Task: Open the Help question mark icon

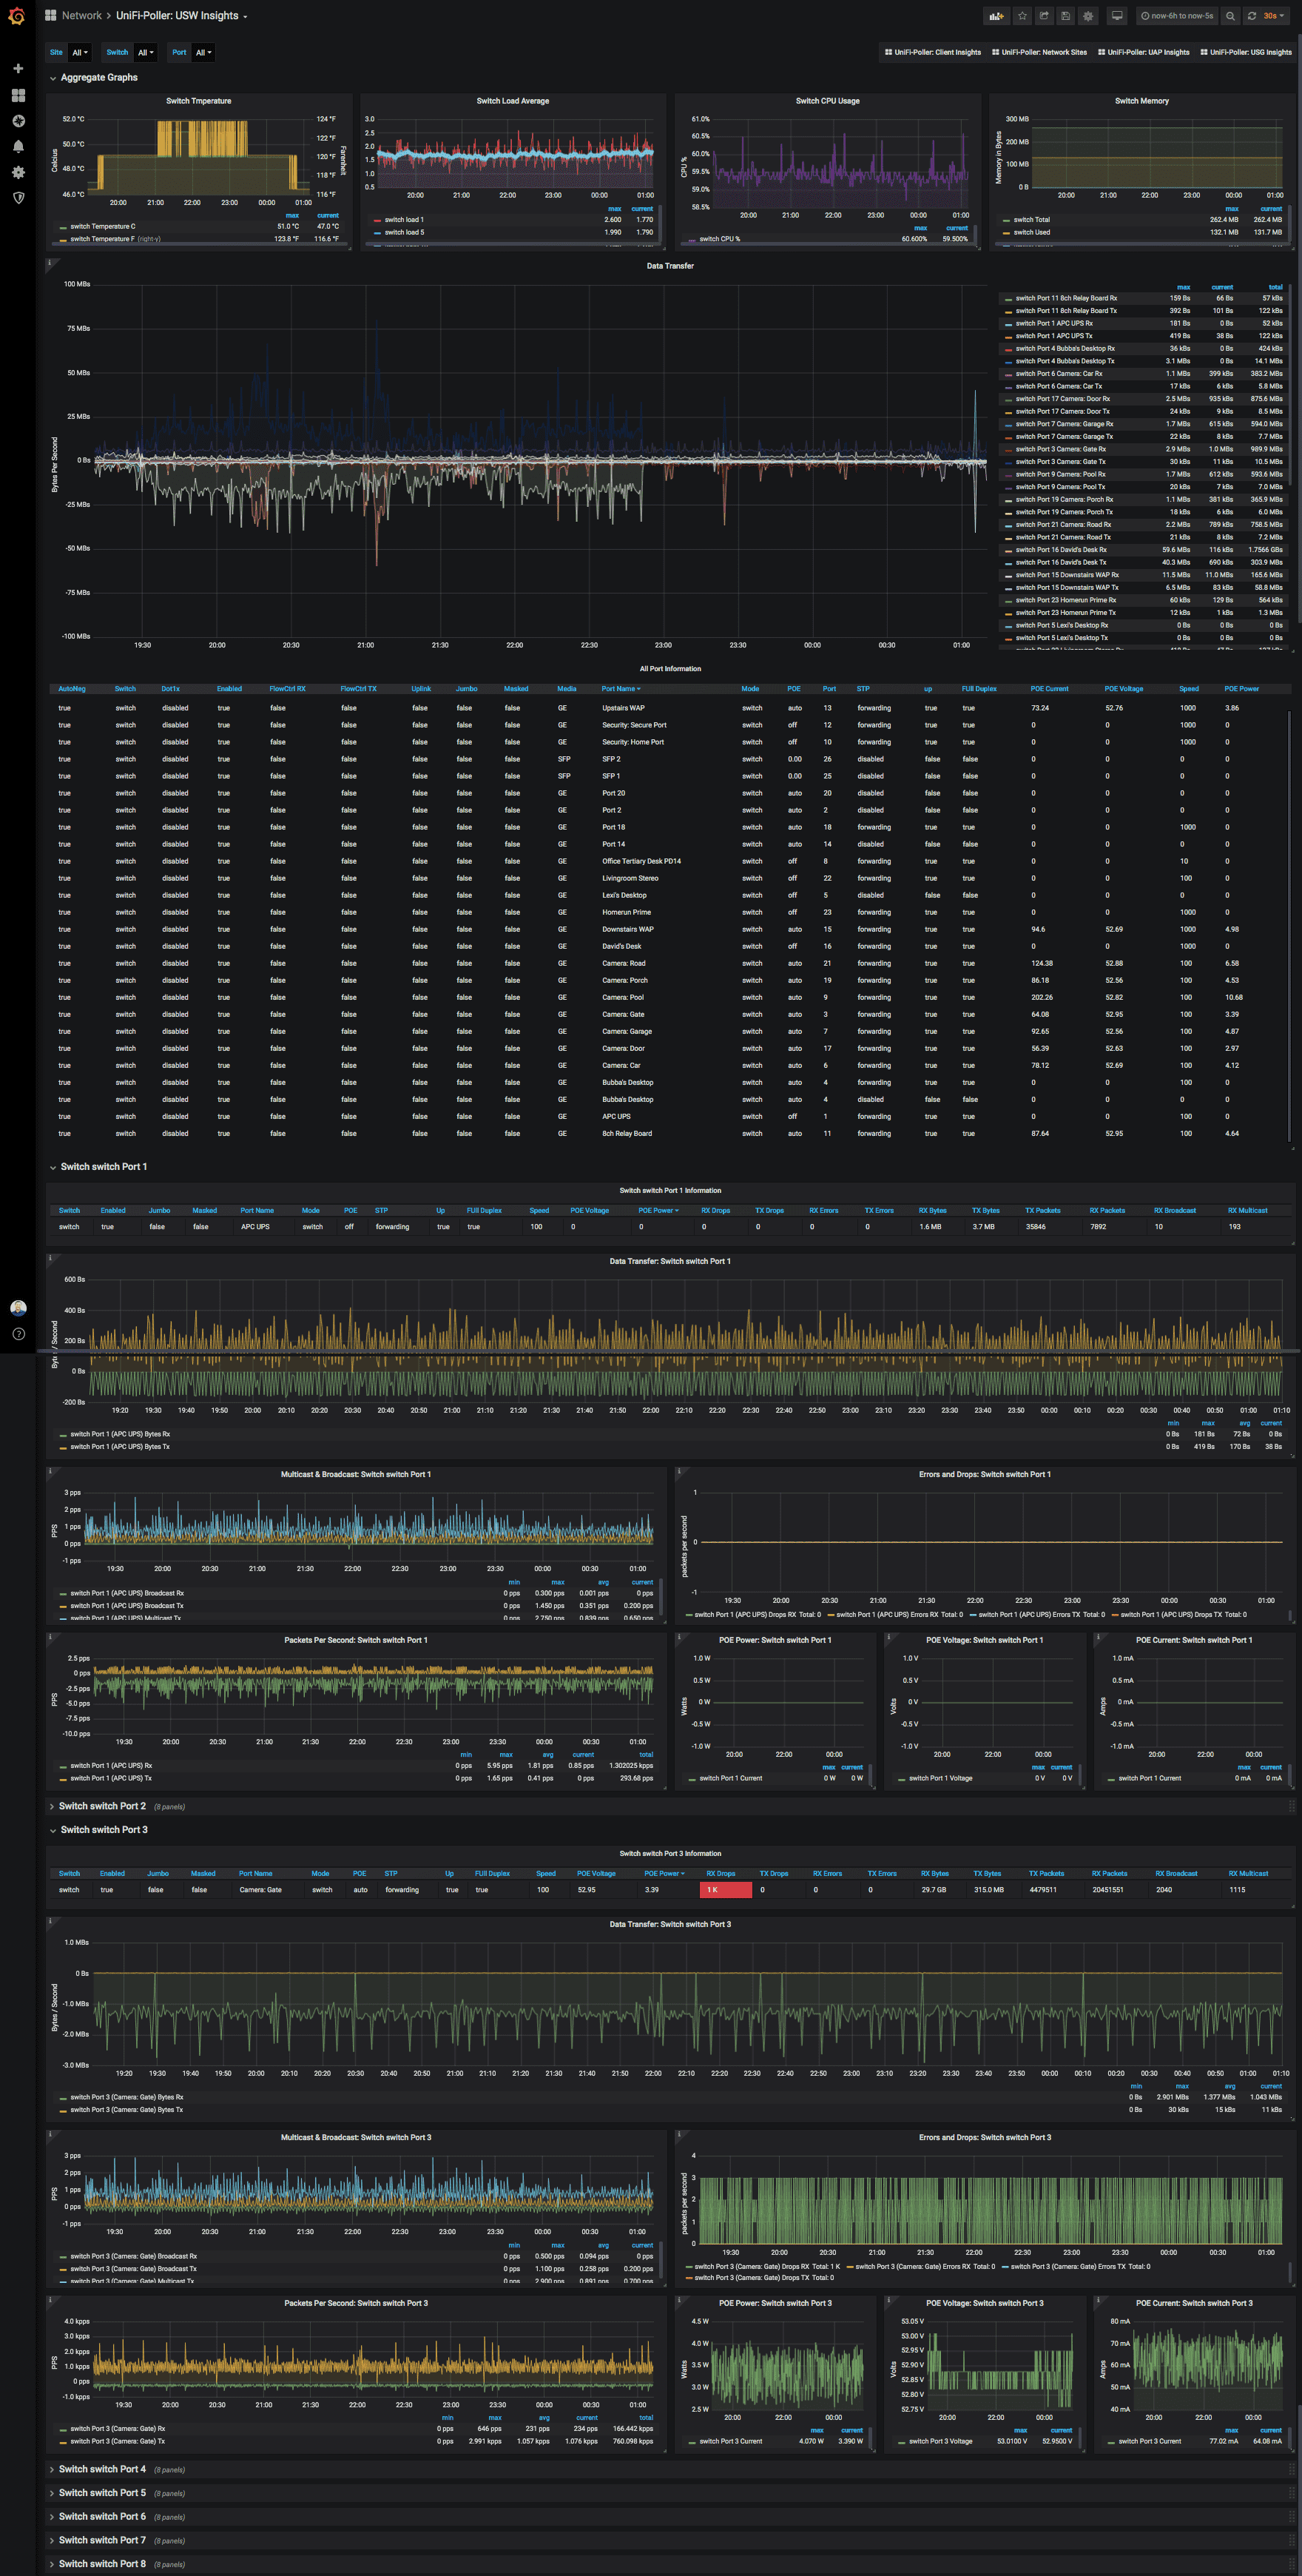Action: pos(18,1334)
